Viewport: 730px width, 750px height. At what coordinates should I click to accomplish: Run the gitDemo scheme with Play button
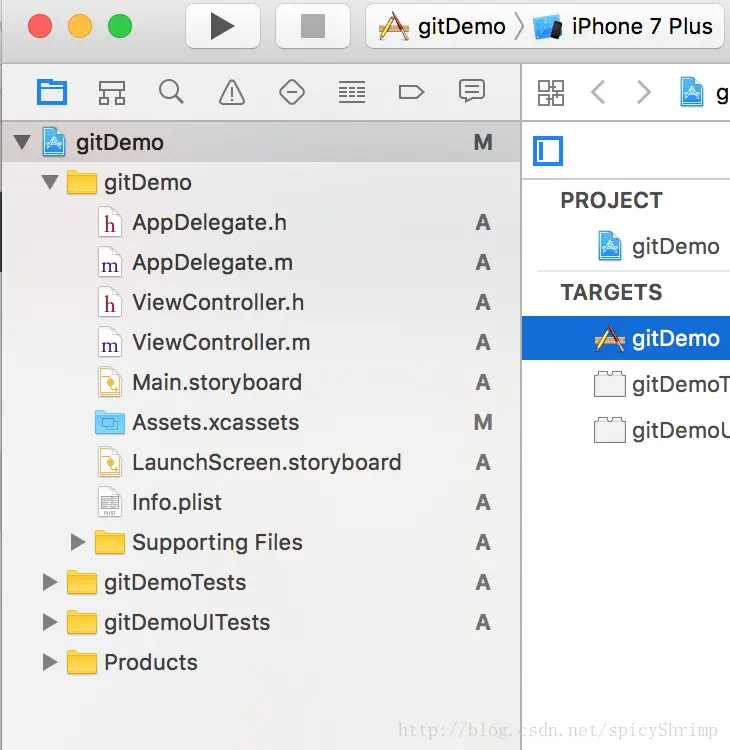222,26
